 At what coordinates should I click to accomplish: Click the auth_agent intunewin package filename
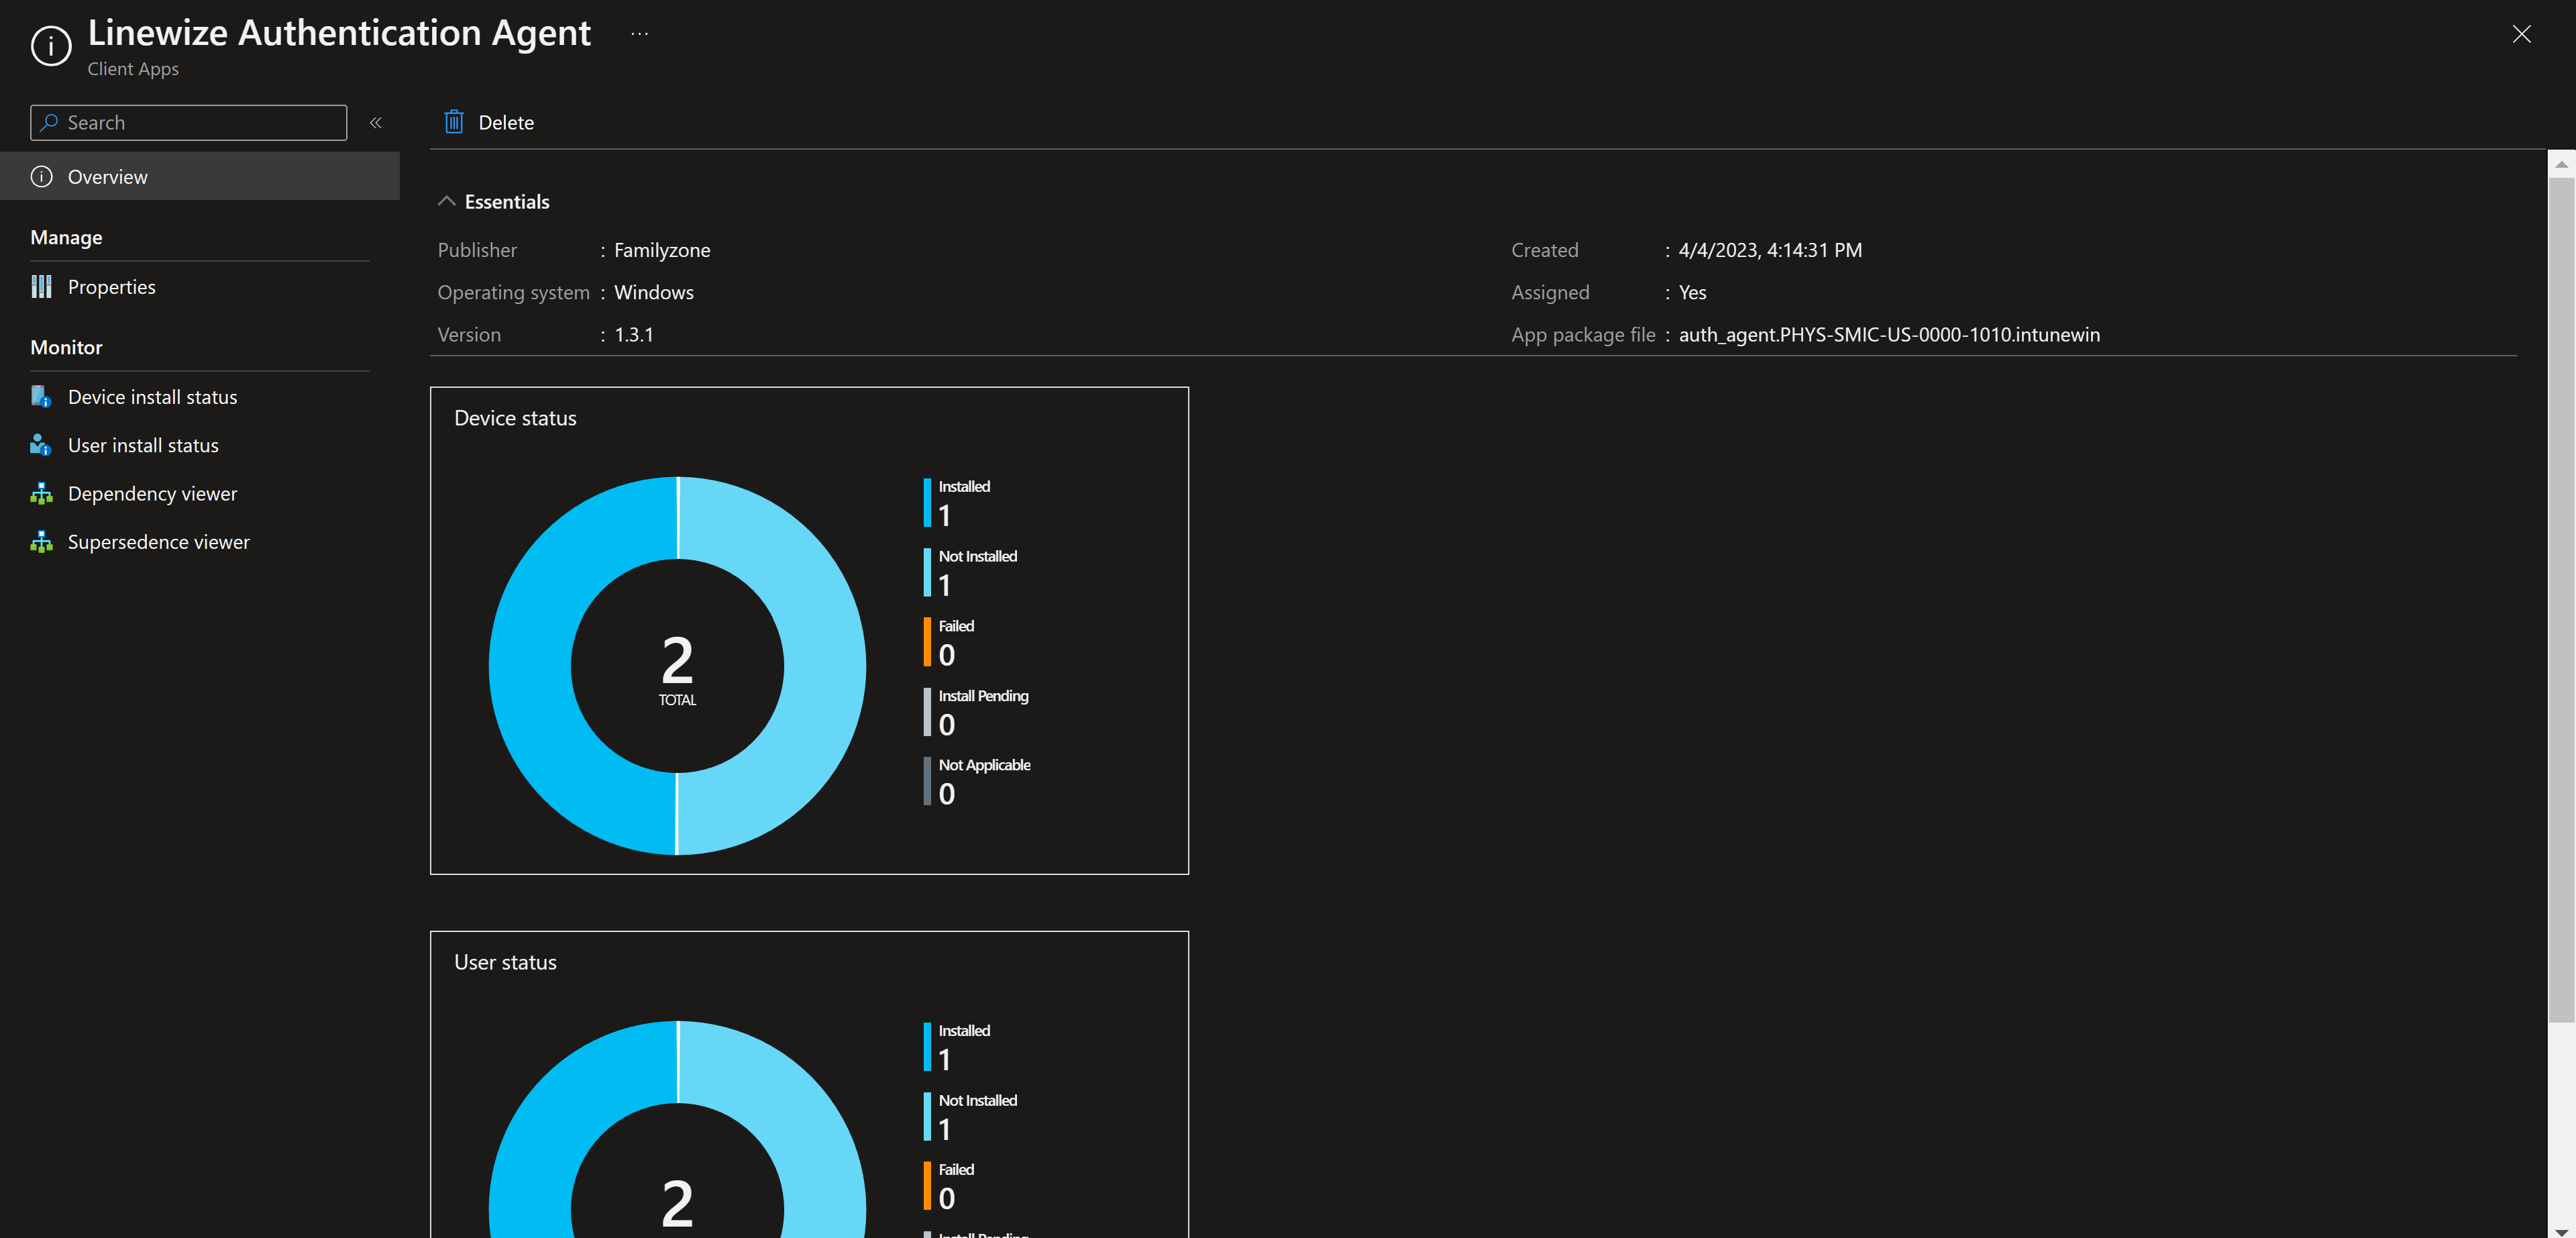pyautogui.click(x=1889, y=334)
